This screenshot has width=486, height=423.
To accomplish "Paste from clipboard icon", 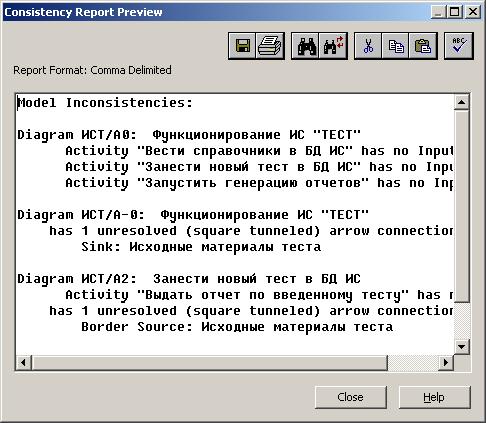I will pyautogui.click(x=423, y=46).
